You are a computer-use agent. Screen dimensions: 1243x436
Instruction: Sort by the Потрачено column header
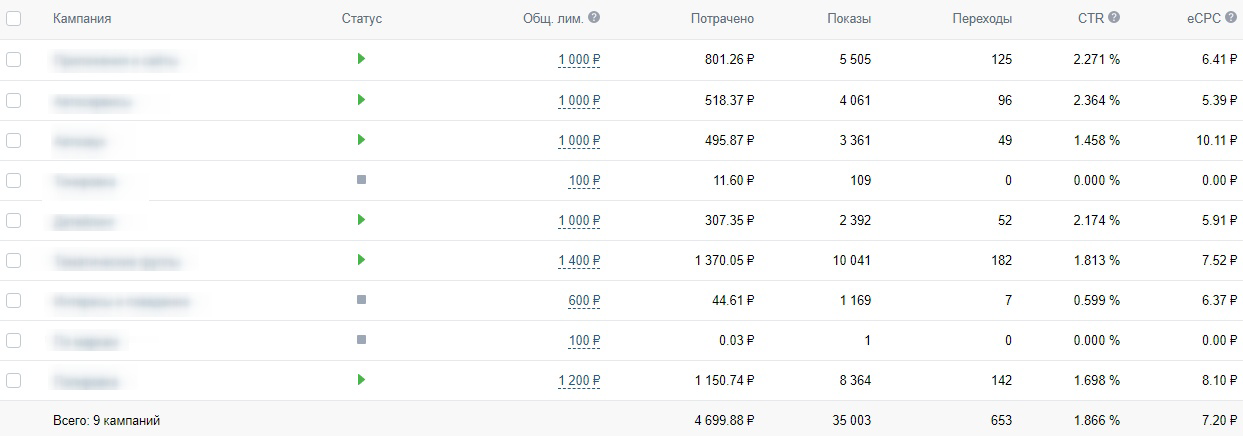pos(722,19)
